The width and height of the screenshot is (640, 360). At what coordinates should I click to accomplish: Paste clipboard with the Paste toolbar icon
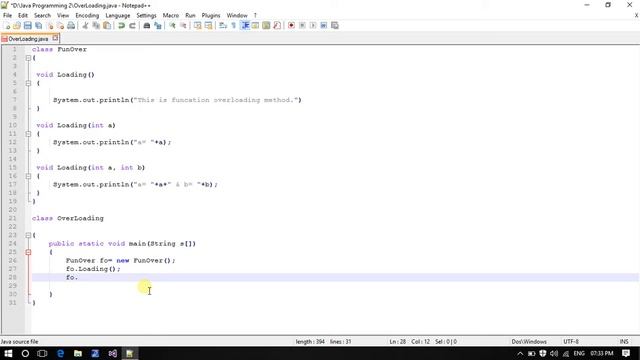(107, 25)
